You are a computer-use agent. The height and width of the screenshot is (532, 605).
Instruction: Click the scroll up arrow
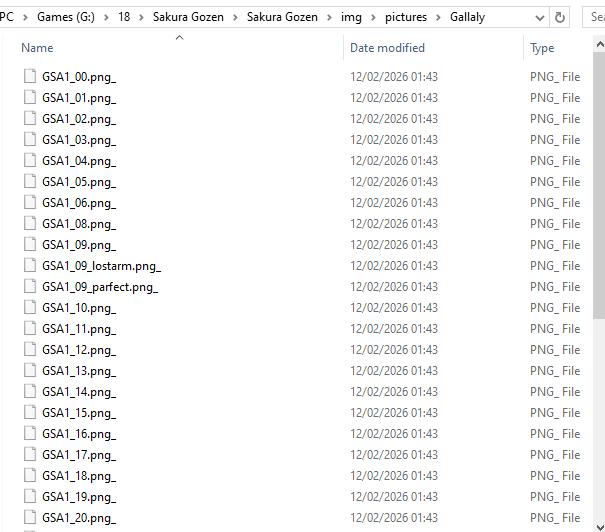[600, 45]
